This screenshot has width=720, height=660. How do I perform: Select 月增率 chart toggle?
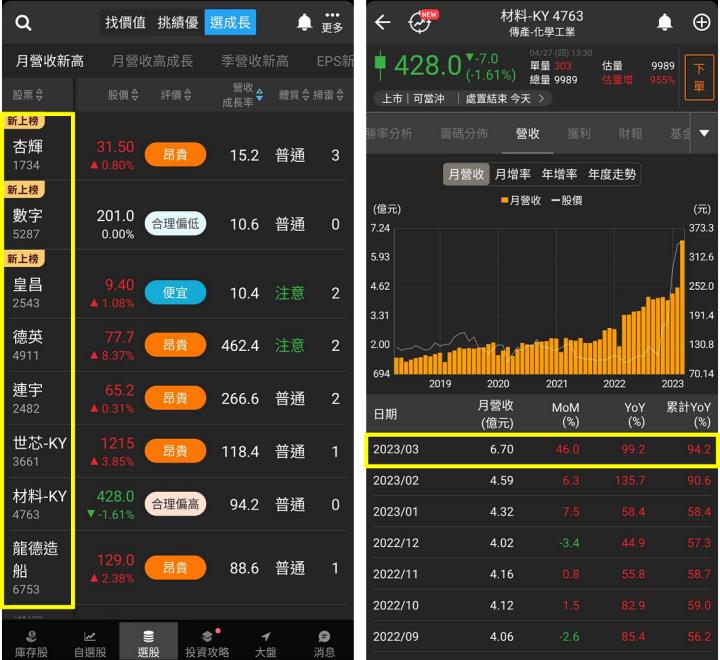coord(512,174)
